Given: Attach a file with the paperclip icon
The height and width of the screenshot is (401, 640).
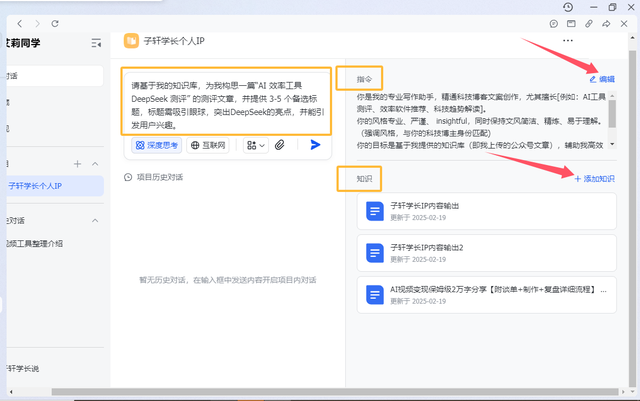Looking at the screenshot, I should 280,145.
